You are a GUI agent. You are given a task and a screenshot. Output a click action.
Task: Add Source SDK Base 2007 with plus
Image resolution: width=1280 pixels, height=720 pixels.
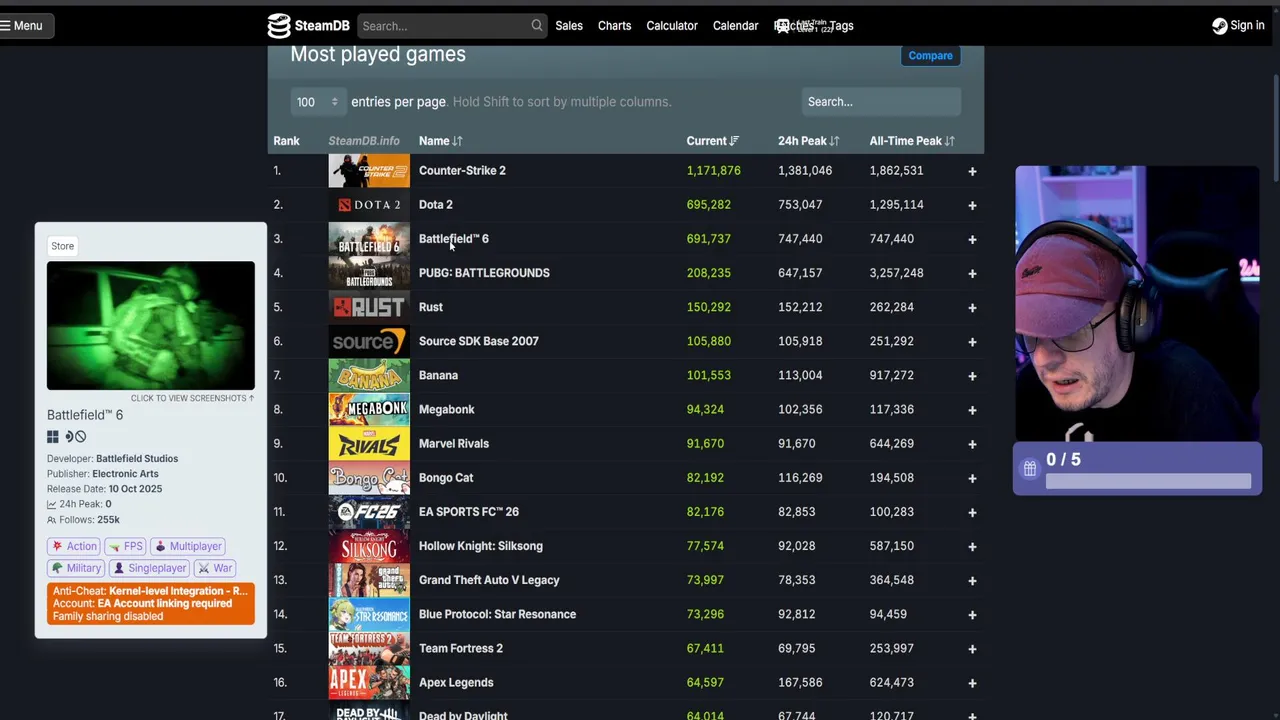[972, 342]
